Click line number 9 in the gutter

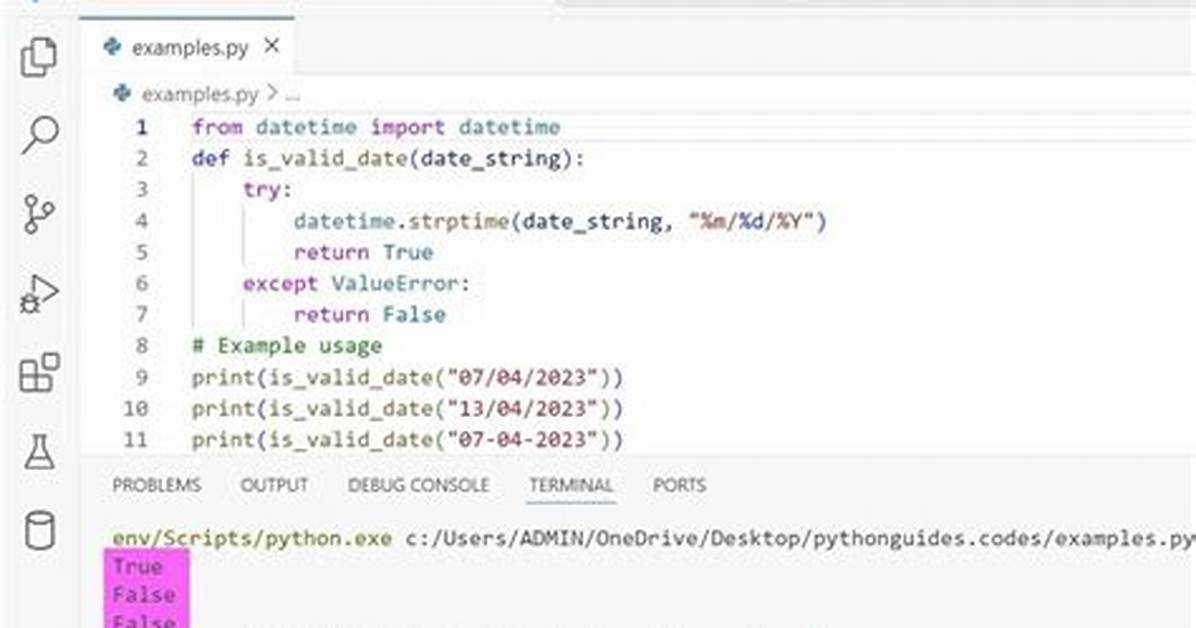[x=142, y=377]
